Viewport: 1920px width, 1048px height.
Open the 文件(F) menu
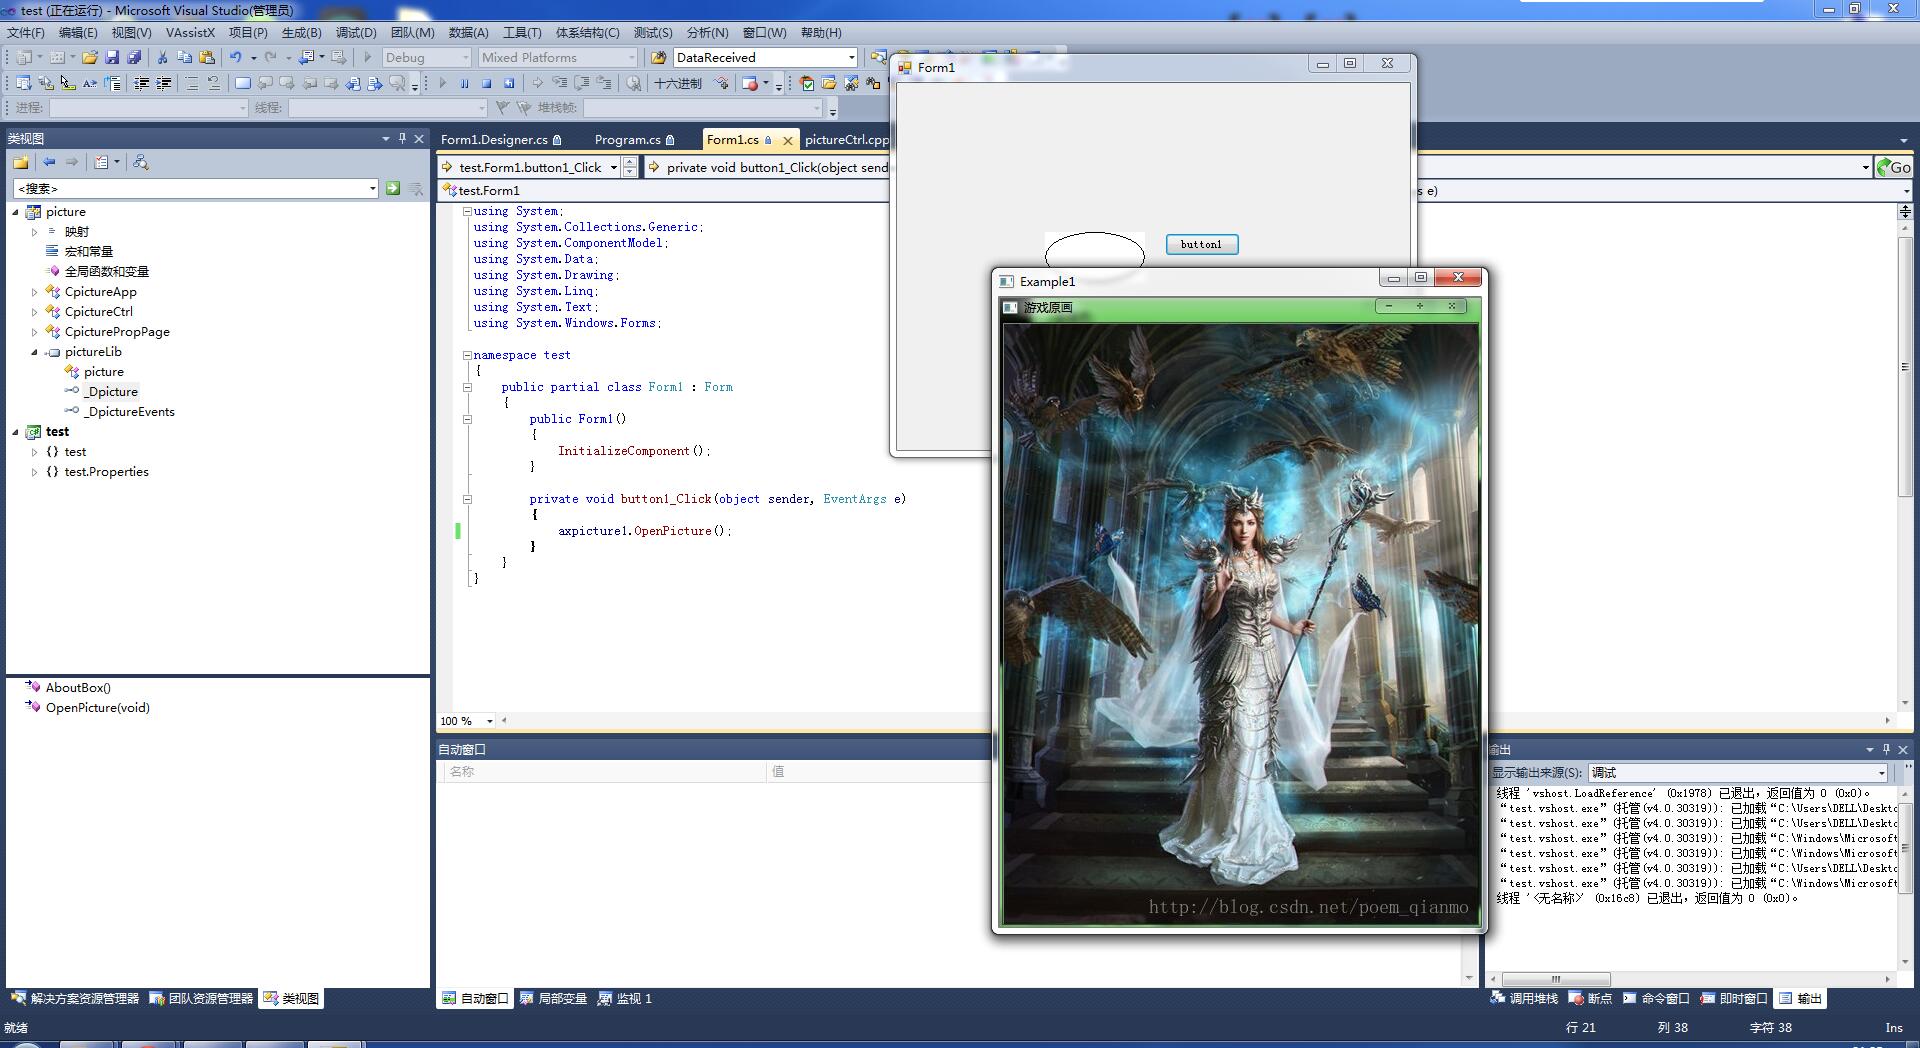(x=26, y=33)
